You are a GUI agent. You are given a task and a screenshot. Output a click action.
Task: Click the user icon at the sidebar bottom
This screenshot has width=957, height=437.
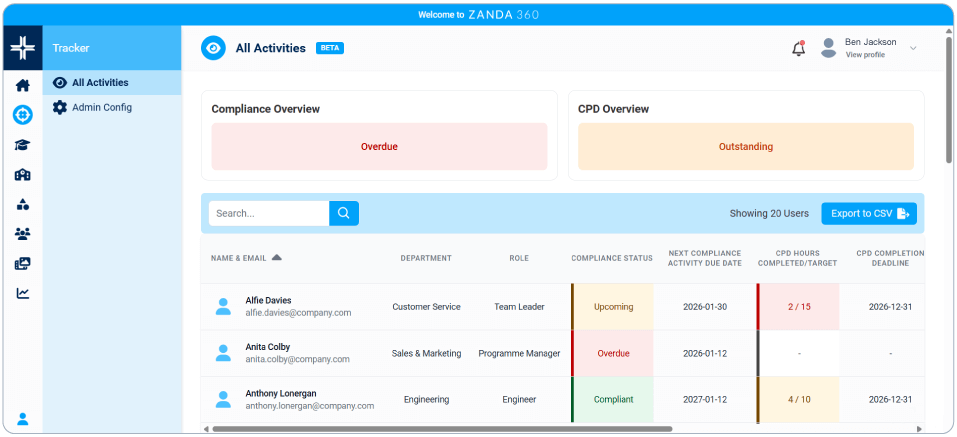(22, 419)
